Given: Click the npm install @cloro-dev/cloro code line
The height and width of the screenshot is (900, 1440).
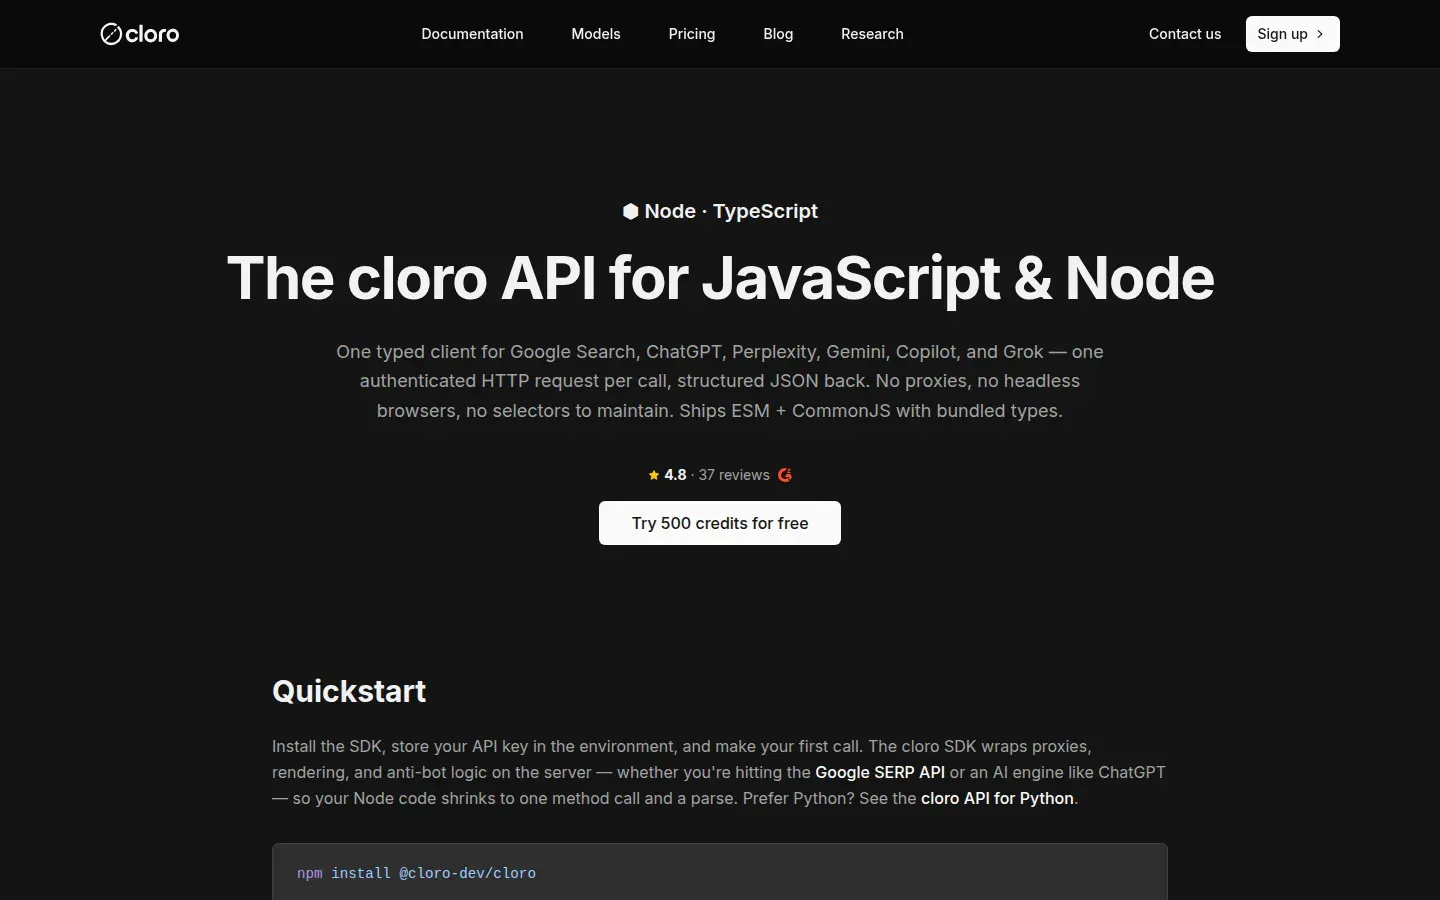Looking at the screenshot, I should point(416,873).
